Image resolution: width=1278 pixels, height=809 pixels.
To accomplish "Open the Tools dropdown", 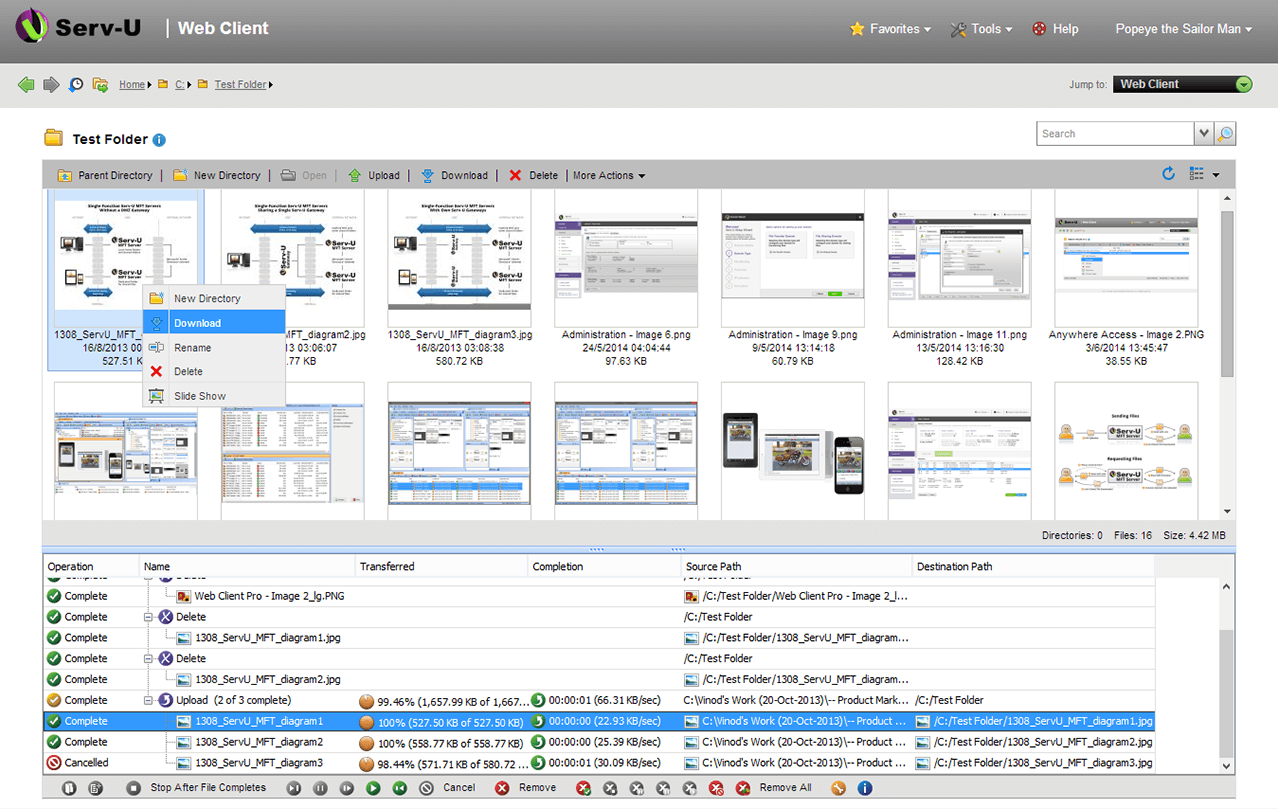I will 981,29.
